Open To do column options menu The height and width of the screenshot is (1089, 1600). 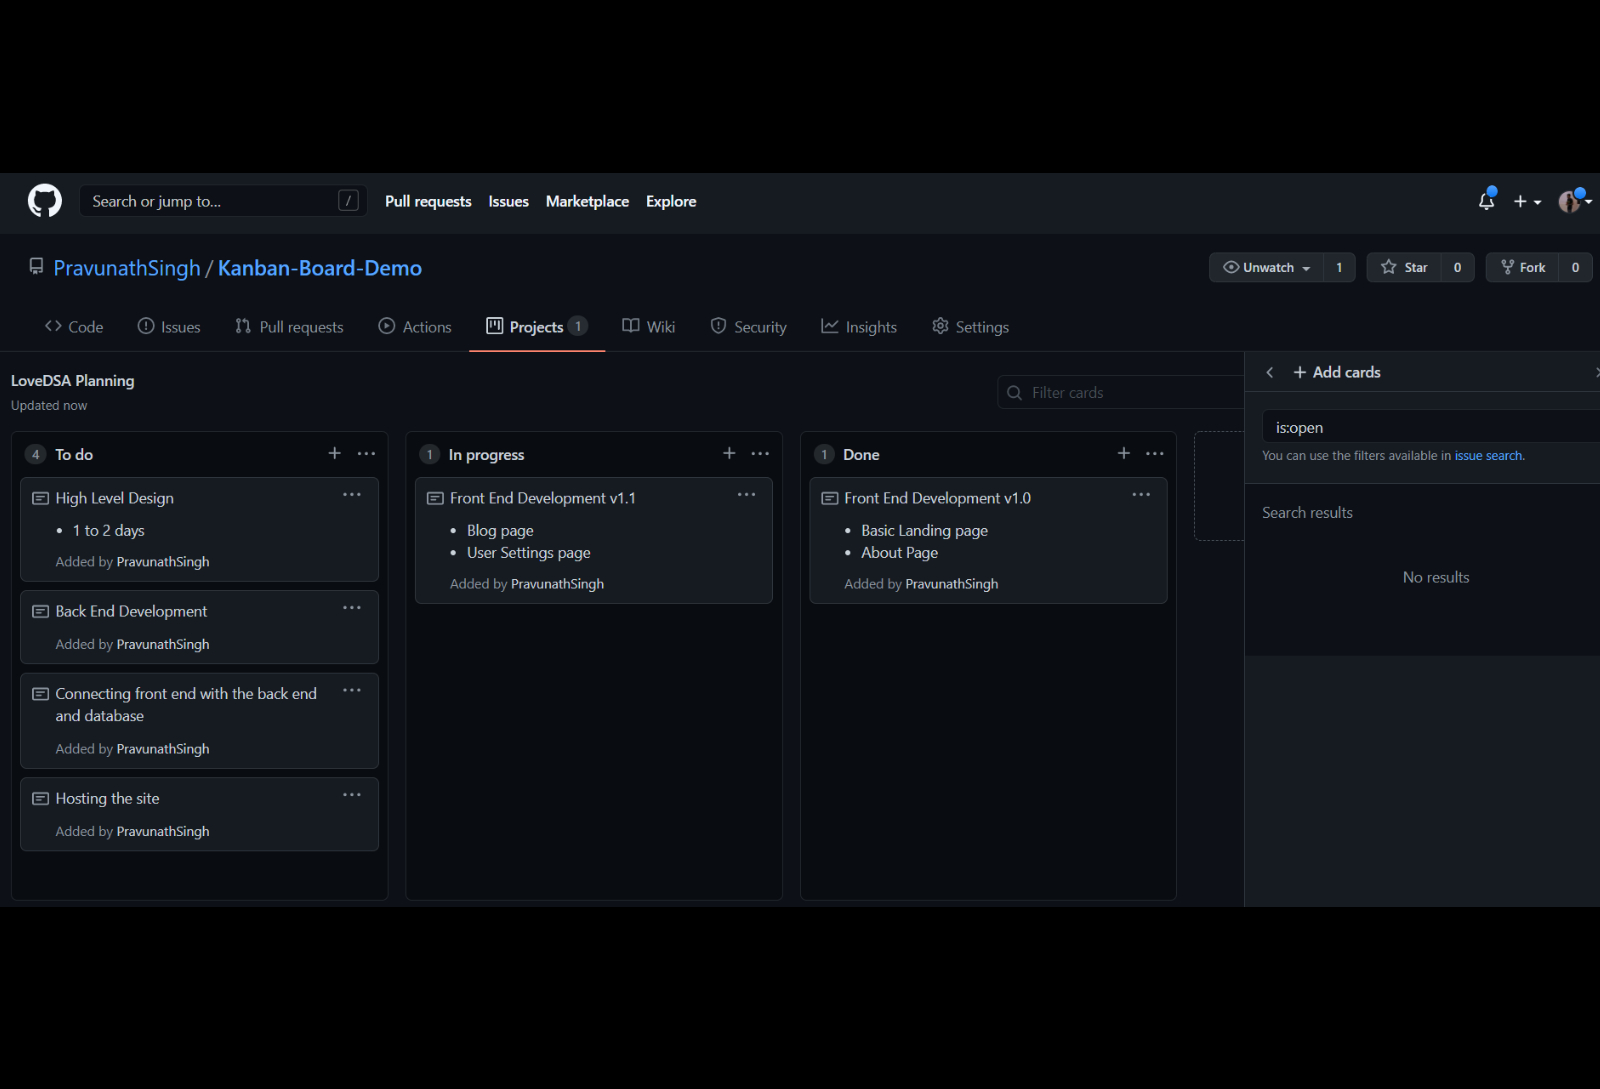(367, 454)
